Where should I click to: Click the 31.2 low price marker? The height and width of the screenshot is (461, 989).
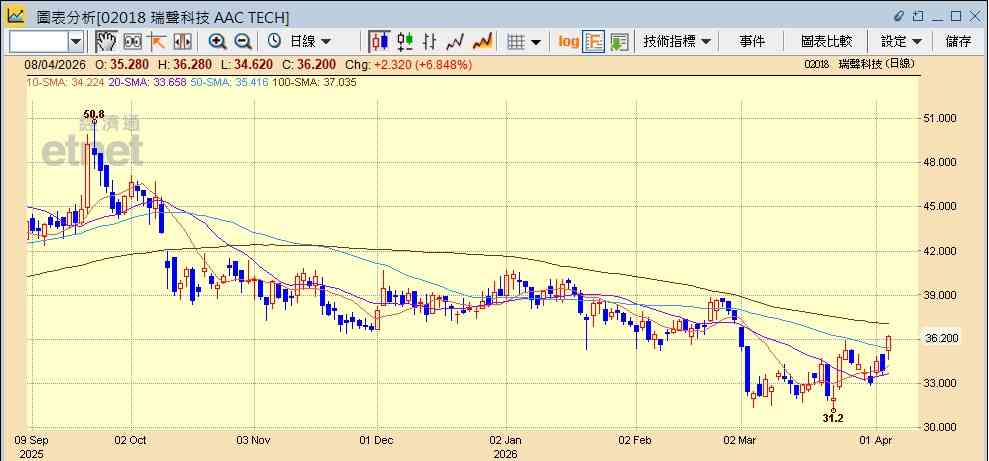833,417
